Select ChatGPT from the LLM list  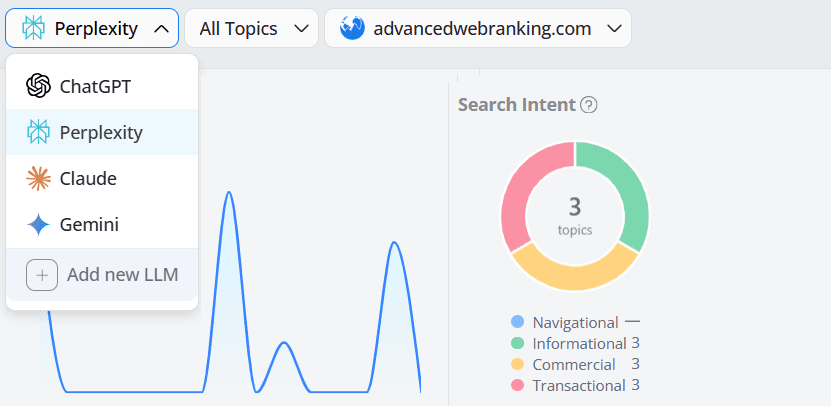coord(102,86)
